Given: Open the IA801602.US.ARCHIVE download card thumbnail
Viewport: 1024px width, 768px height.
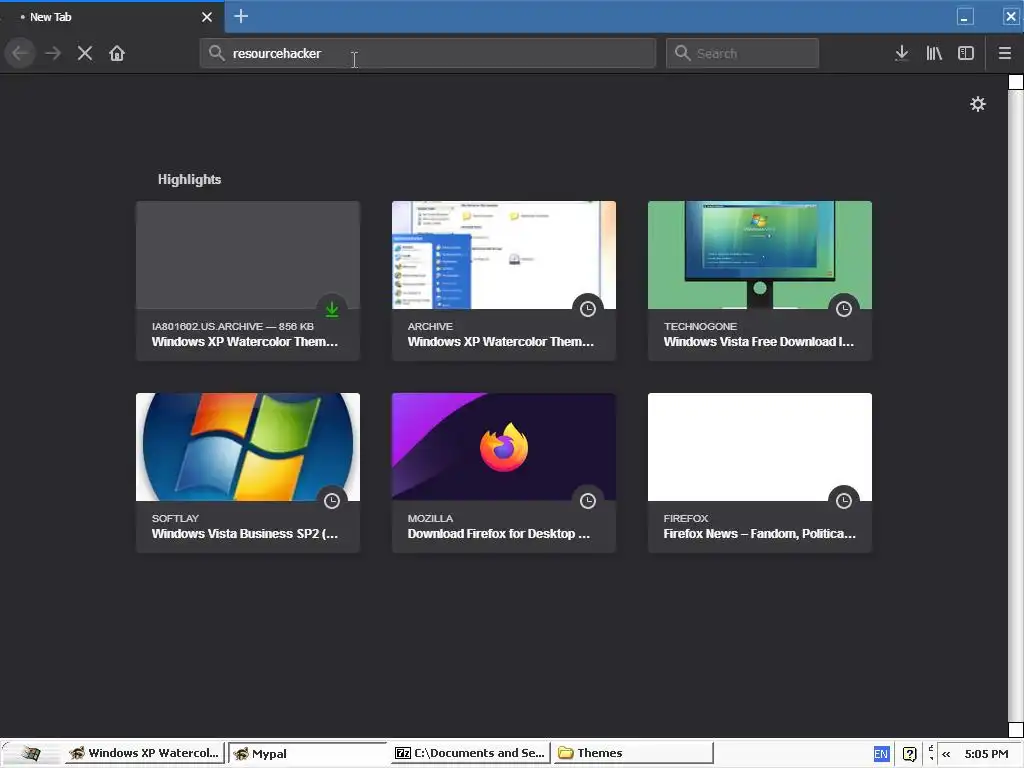Looking at the screenshot, I should (248, 255).
